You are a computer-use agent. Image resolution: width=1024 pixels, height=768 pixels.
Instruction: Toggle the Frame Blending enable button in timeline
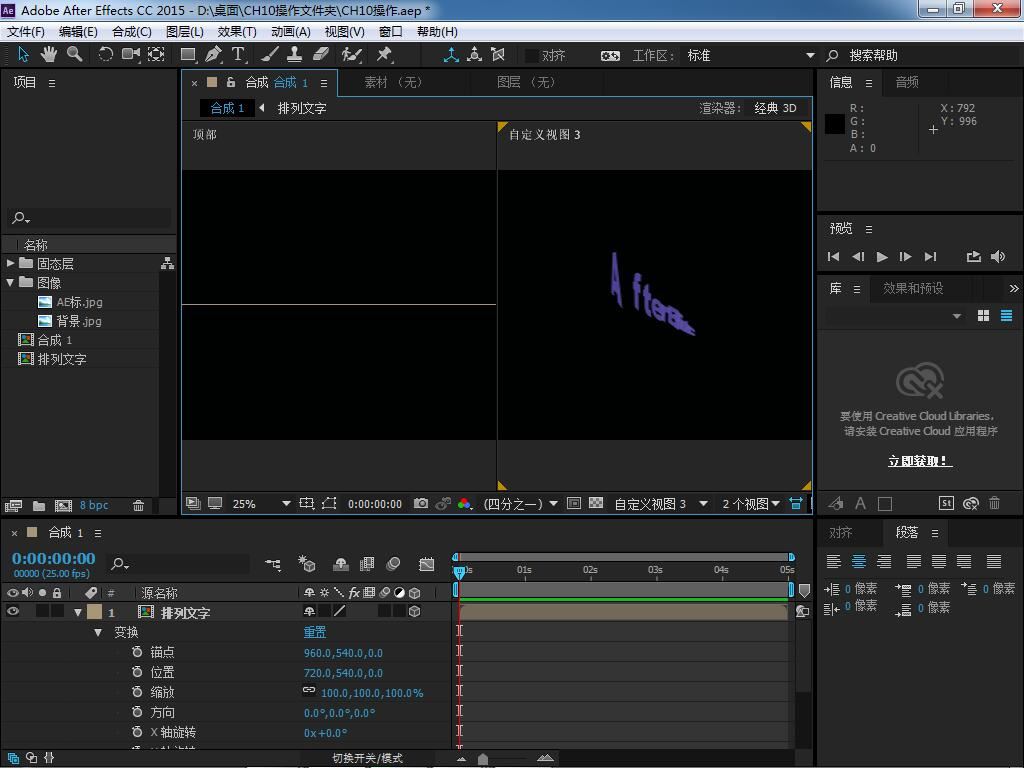point(367,564)
